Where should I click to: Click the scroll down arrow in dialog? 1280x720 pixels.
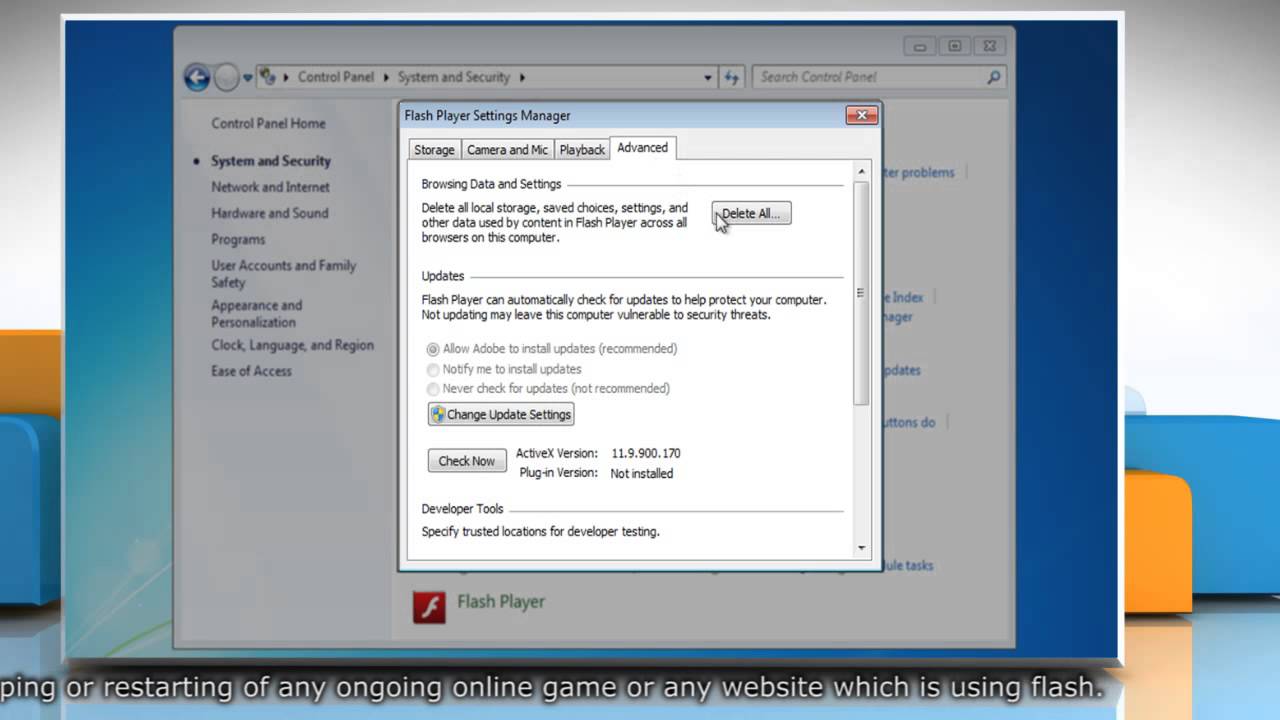tap(861, 548)
